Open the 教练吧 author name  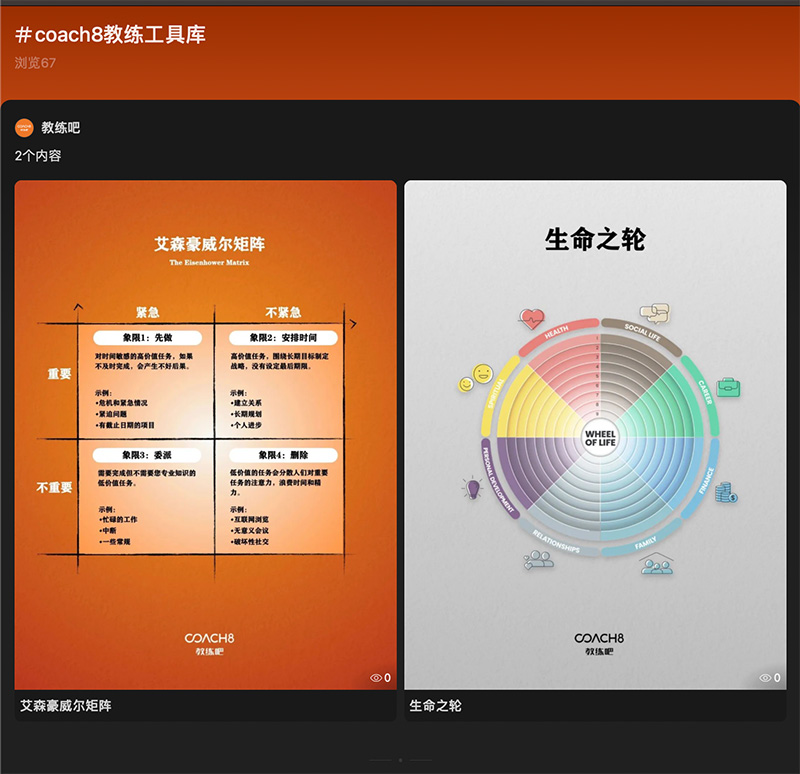click(60, 128)
